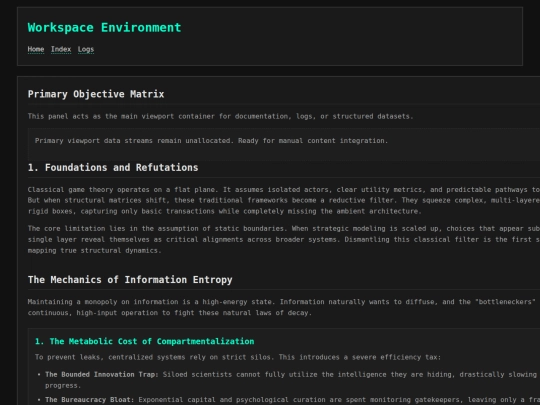Click the 'The core limitation lies' paragraph
This screenshot has height=405, width=540.
point(284,239)
